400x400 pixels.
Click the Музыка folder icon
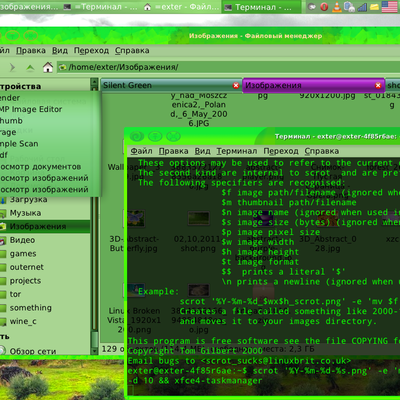pos(3,213)
